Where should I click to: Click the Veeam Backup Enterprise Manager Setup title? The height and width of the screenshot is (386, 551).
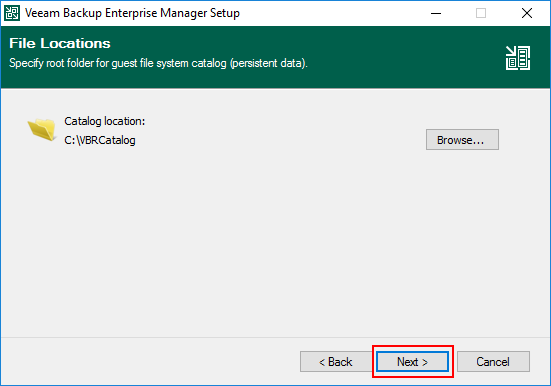click(x=132, y=13)
